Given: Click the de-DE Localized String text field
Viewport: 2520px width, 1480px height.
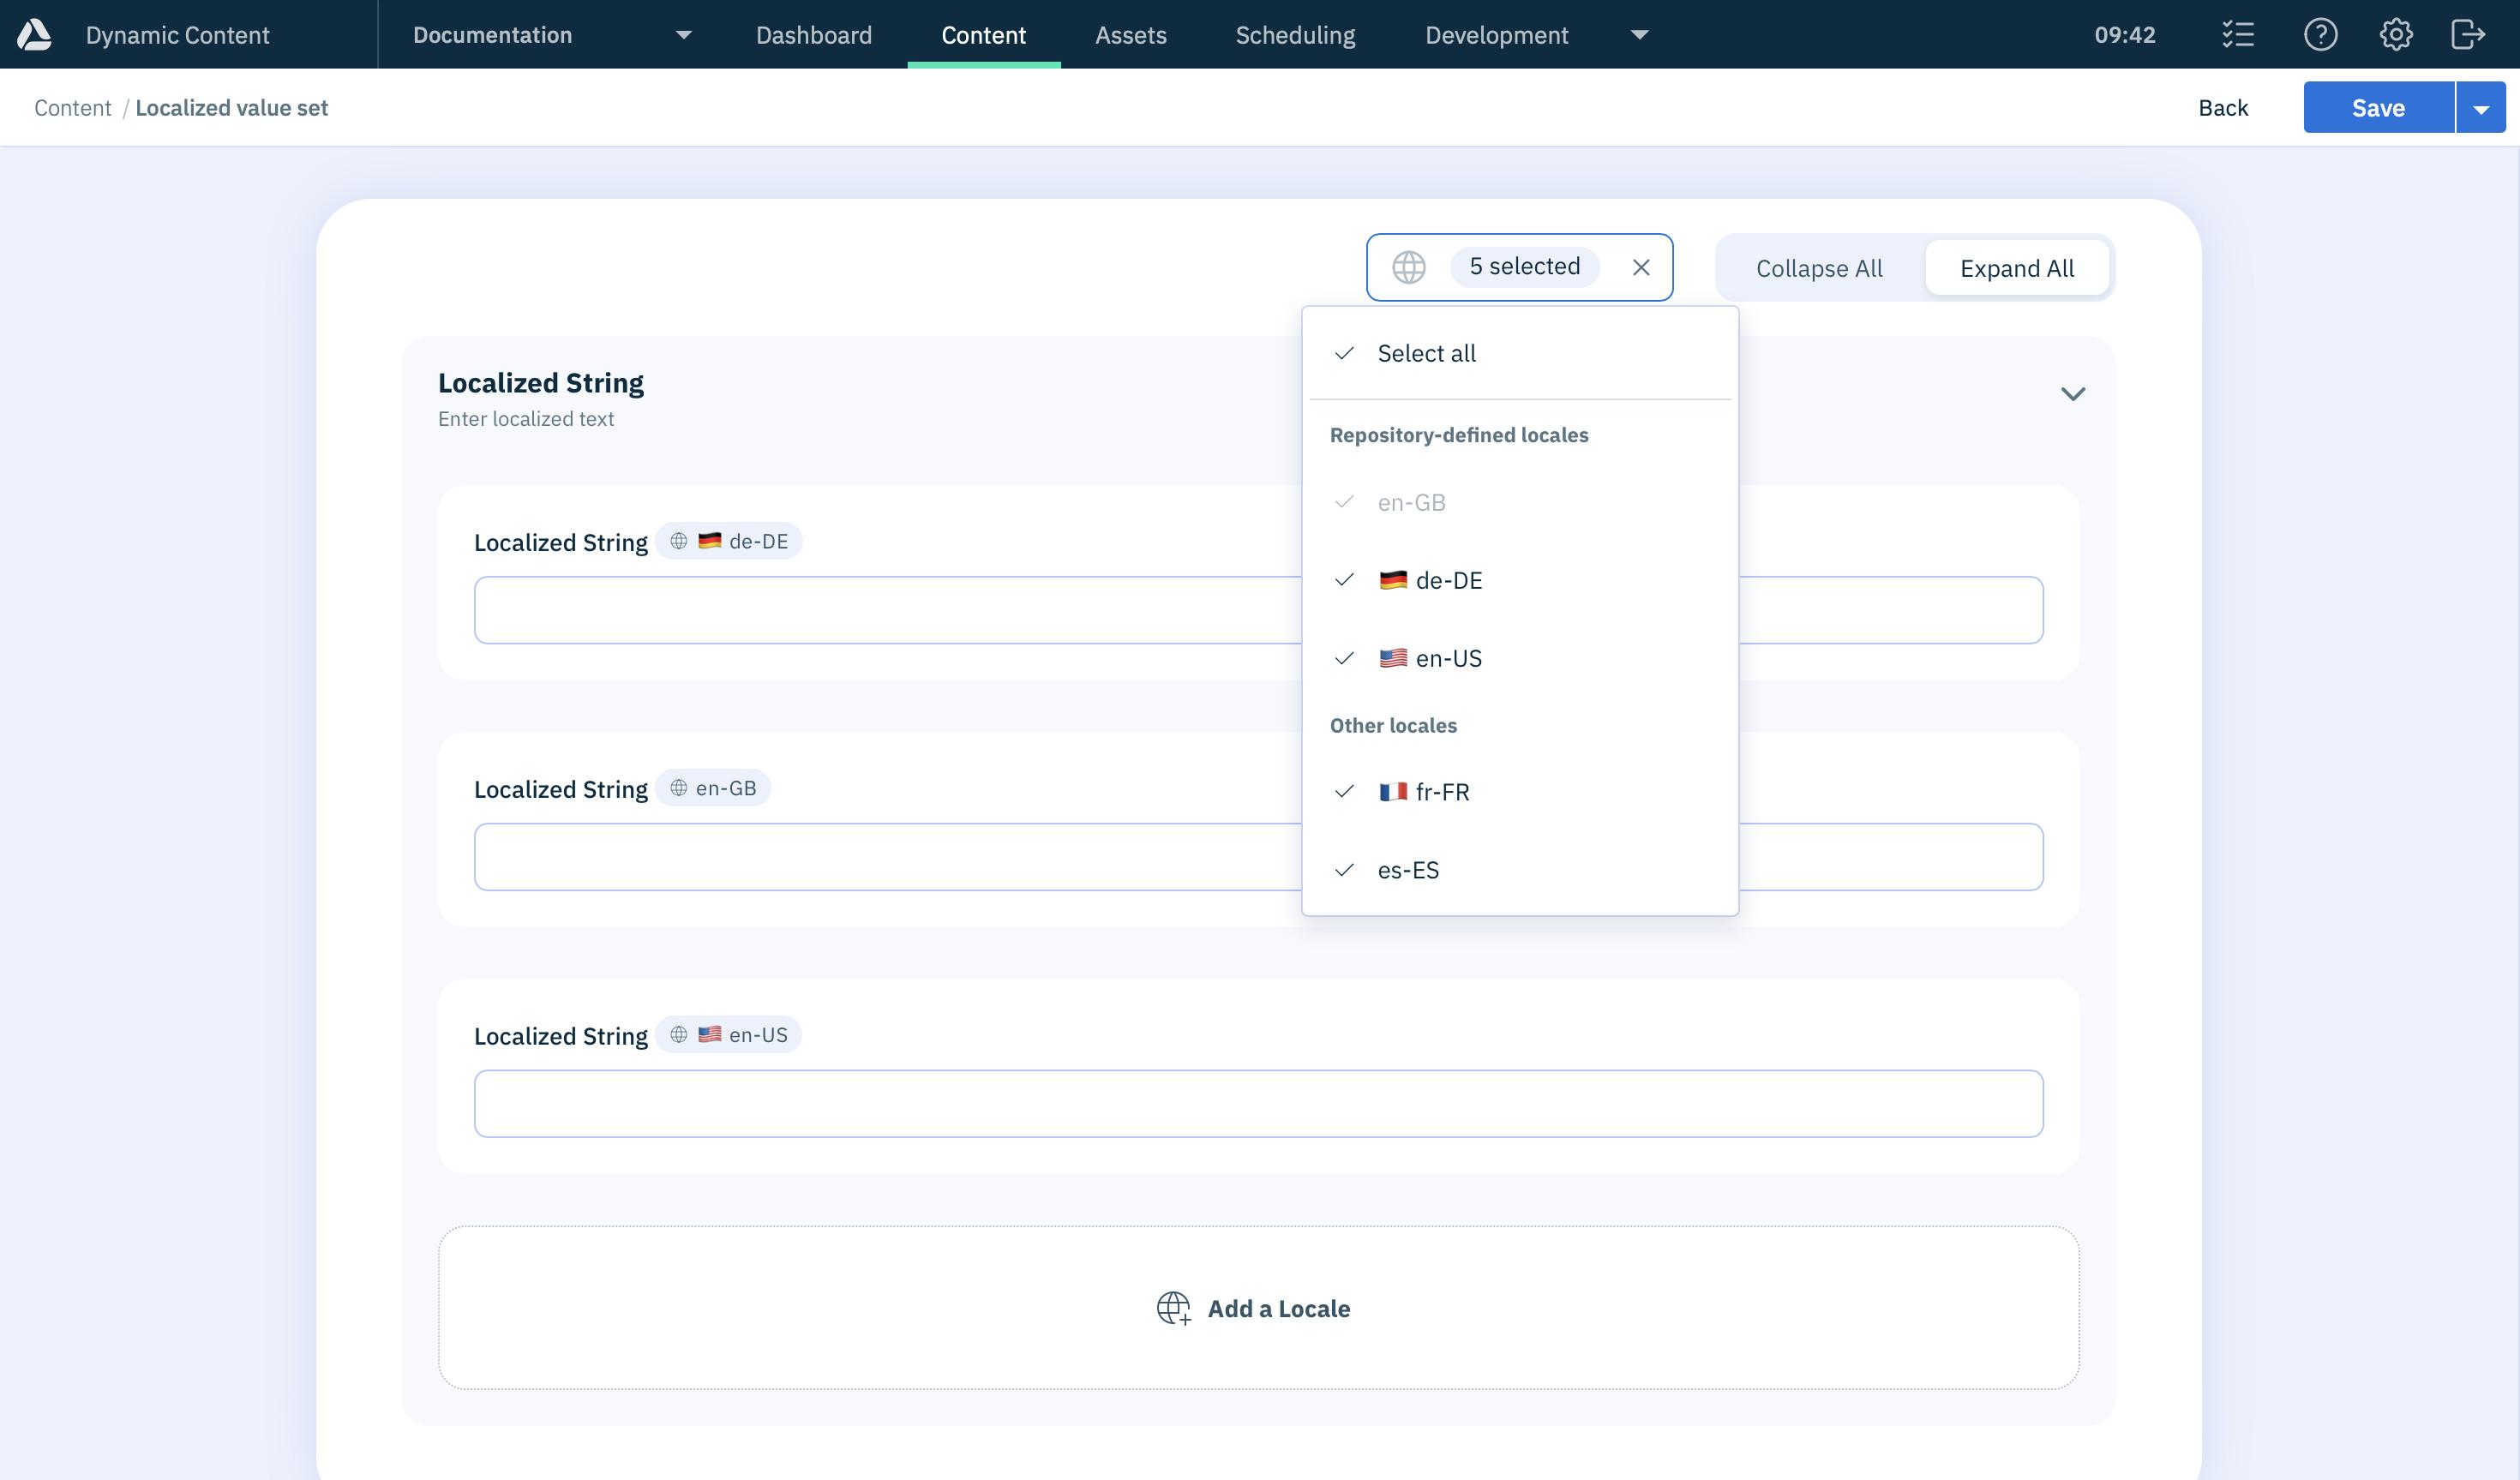Looking at the screenshot, I should (1258, 610).
